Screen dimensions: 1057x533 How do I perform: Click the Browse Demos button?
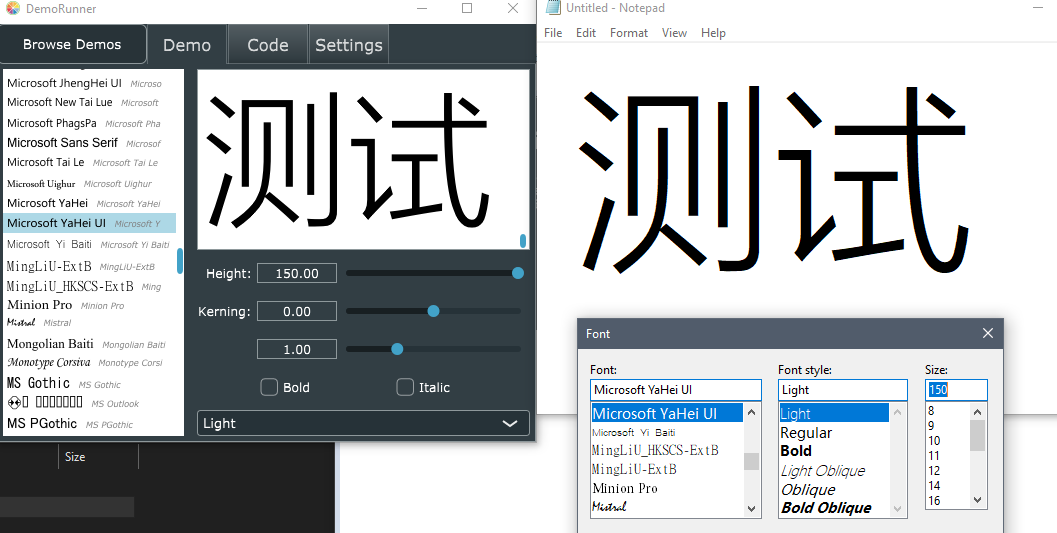72,44
